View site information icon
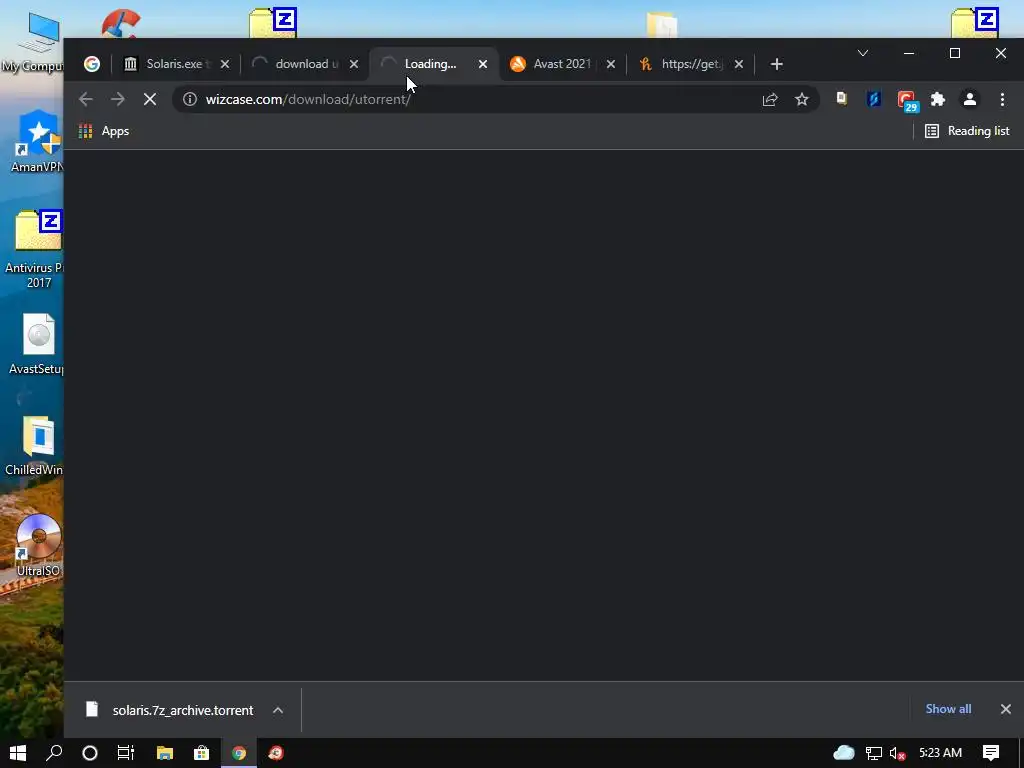Screen dimensions: 1024x768 point(189,99)
